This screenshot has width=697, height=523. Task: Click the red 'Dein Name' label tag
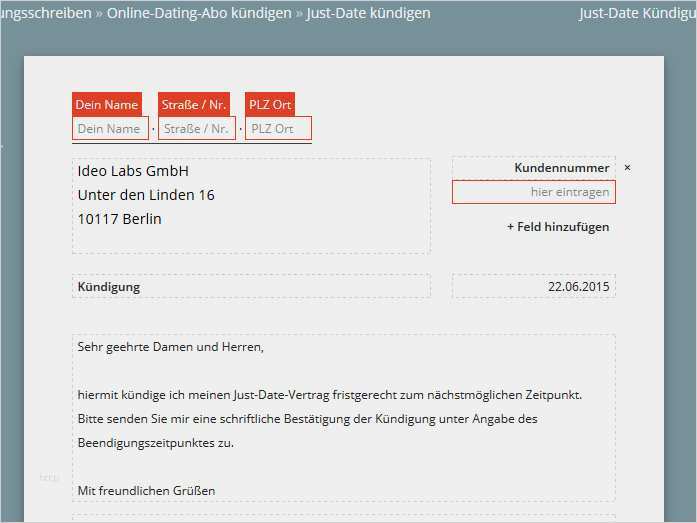point(107,105)
